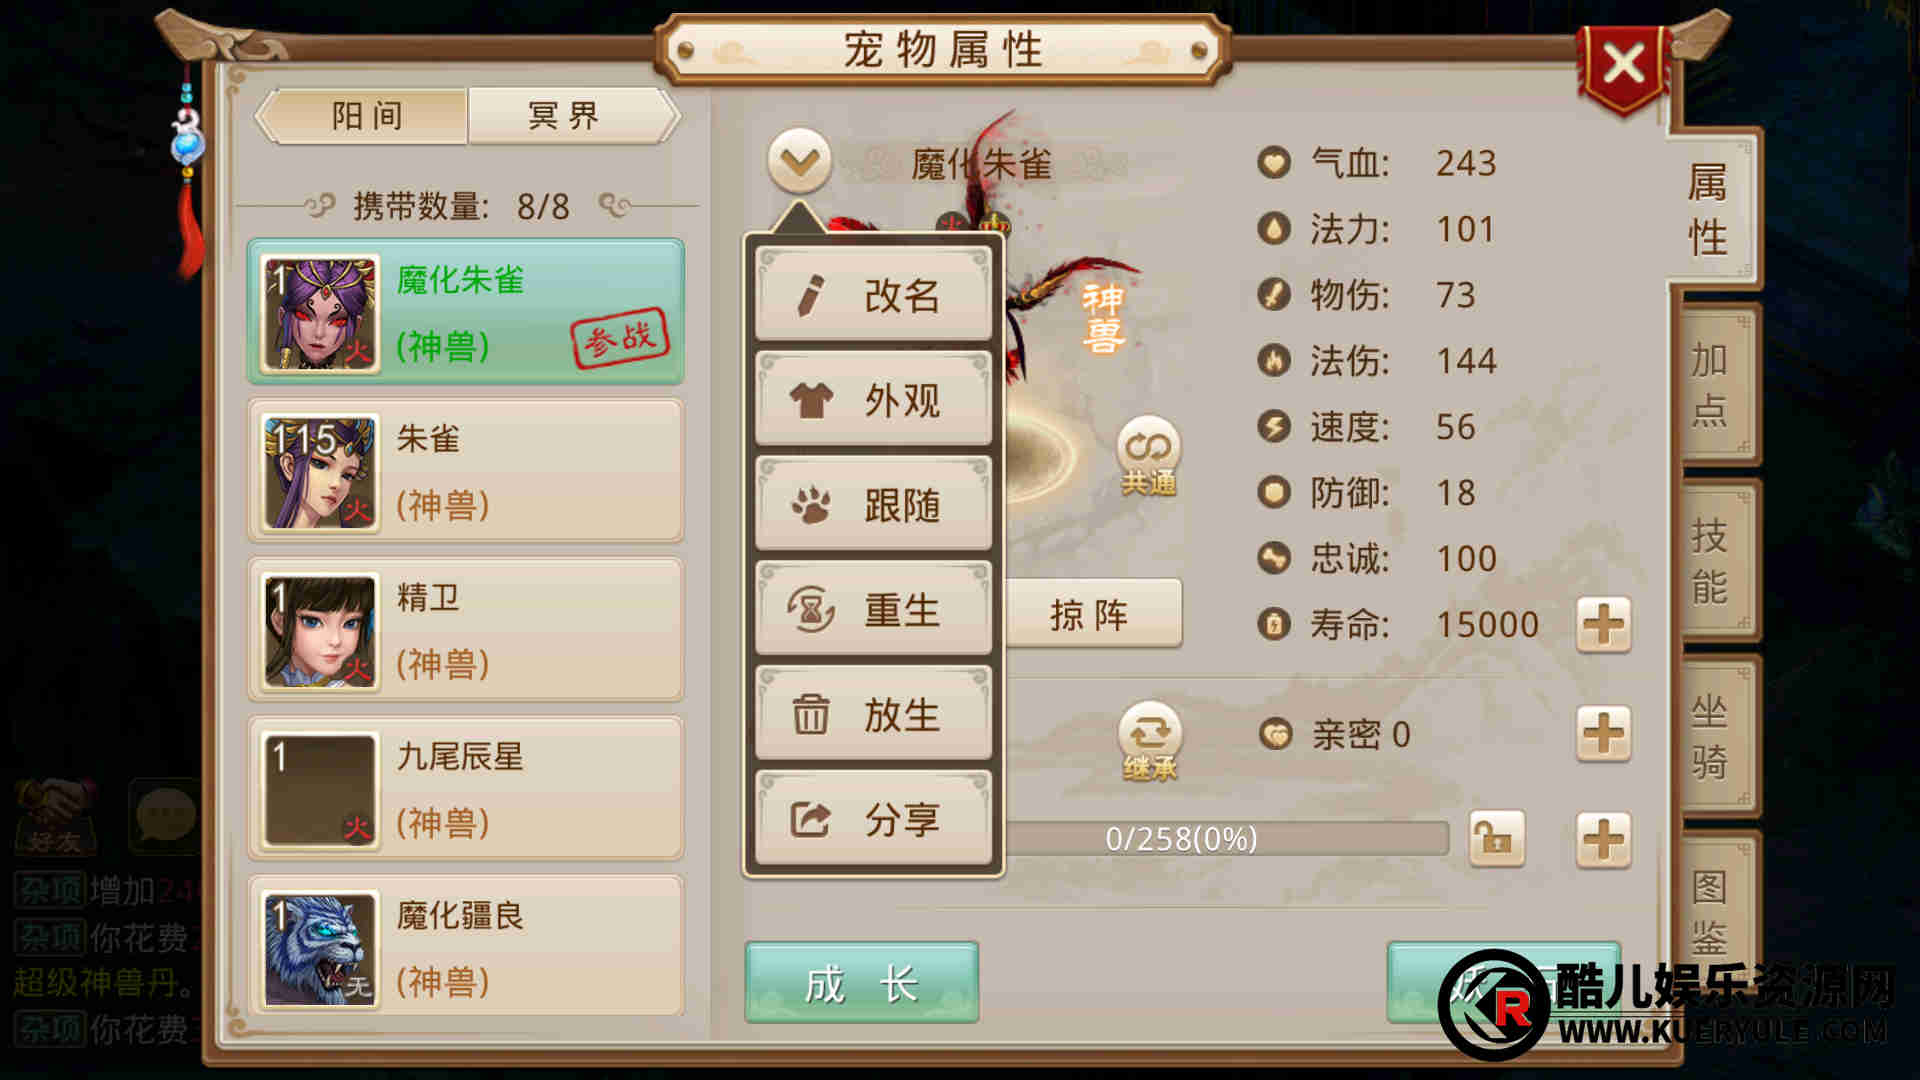1920x1080 pixels.
Task: Add experience with plus next to lock
Action: (1603, 839)
